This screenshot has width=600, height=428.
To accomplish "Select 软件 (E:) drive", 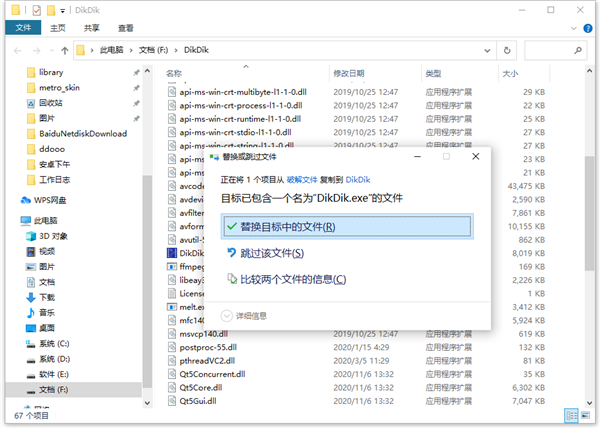I will 54,374.
